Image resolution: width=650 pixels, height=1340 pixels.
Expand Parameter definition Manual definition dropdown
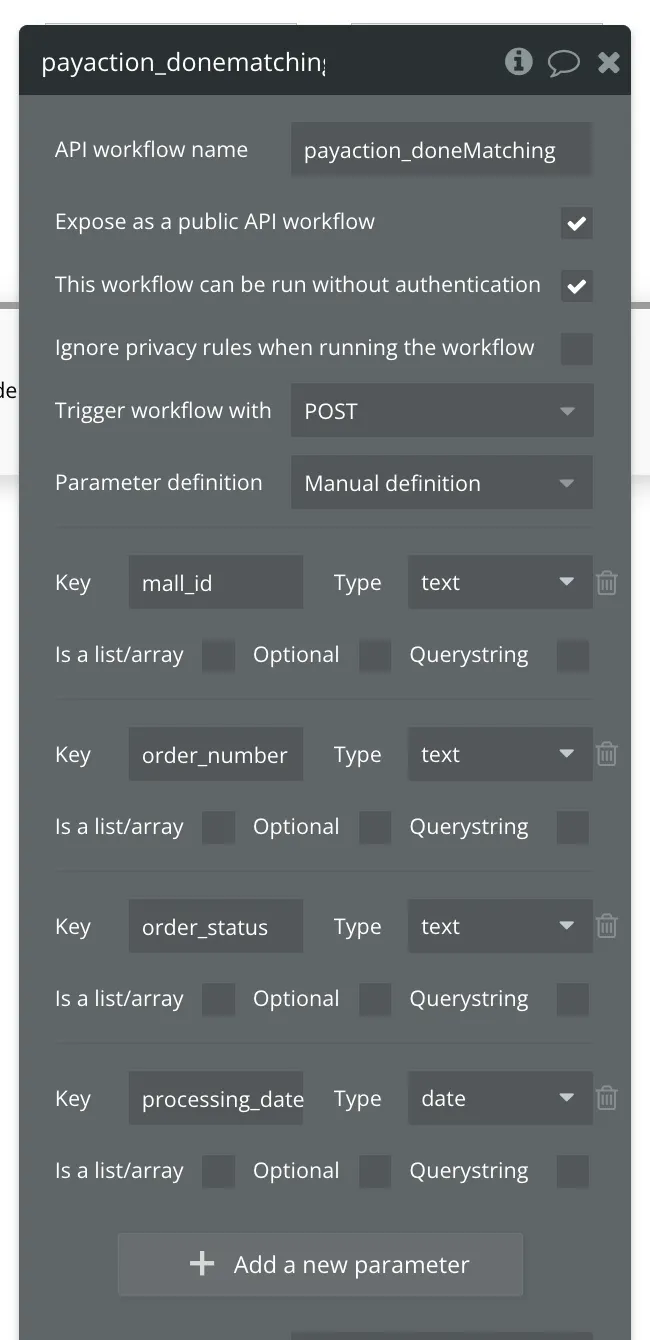pyautogui.click(x=441, y=483)
